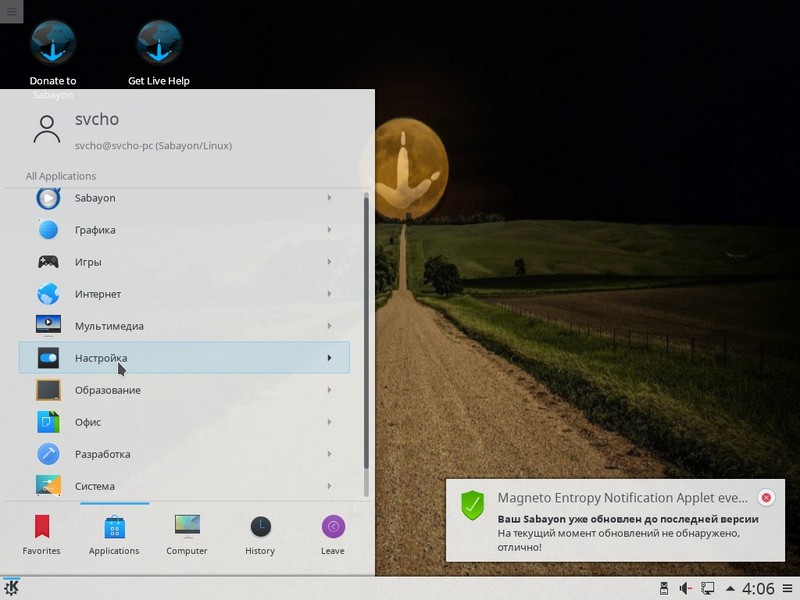This screenshot has height=600, width=800.
Task: Click the green shield icon in the notification
Action: tap(472, 505)
